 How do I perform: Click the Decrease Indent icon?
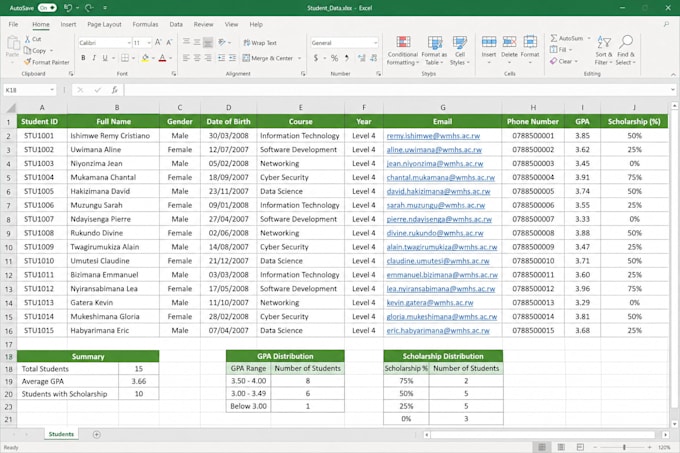(221, 58)
